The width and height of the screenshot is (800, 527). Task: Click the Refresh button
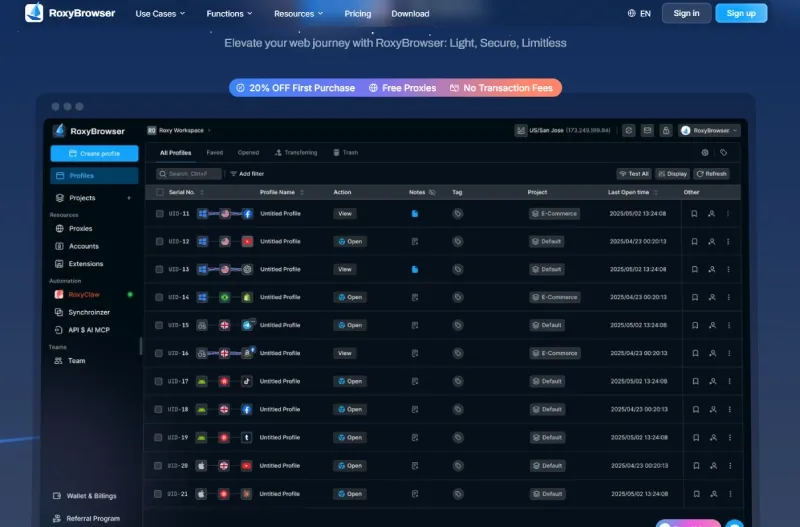coord(712,174)
